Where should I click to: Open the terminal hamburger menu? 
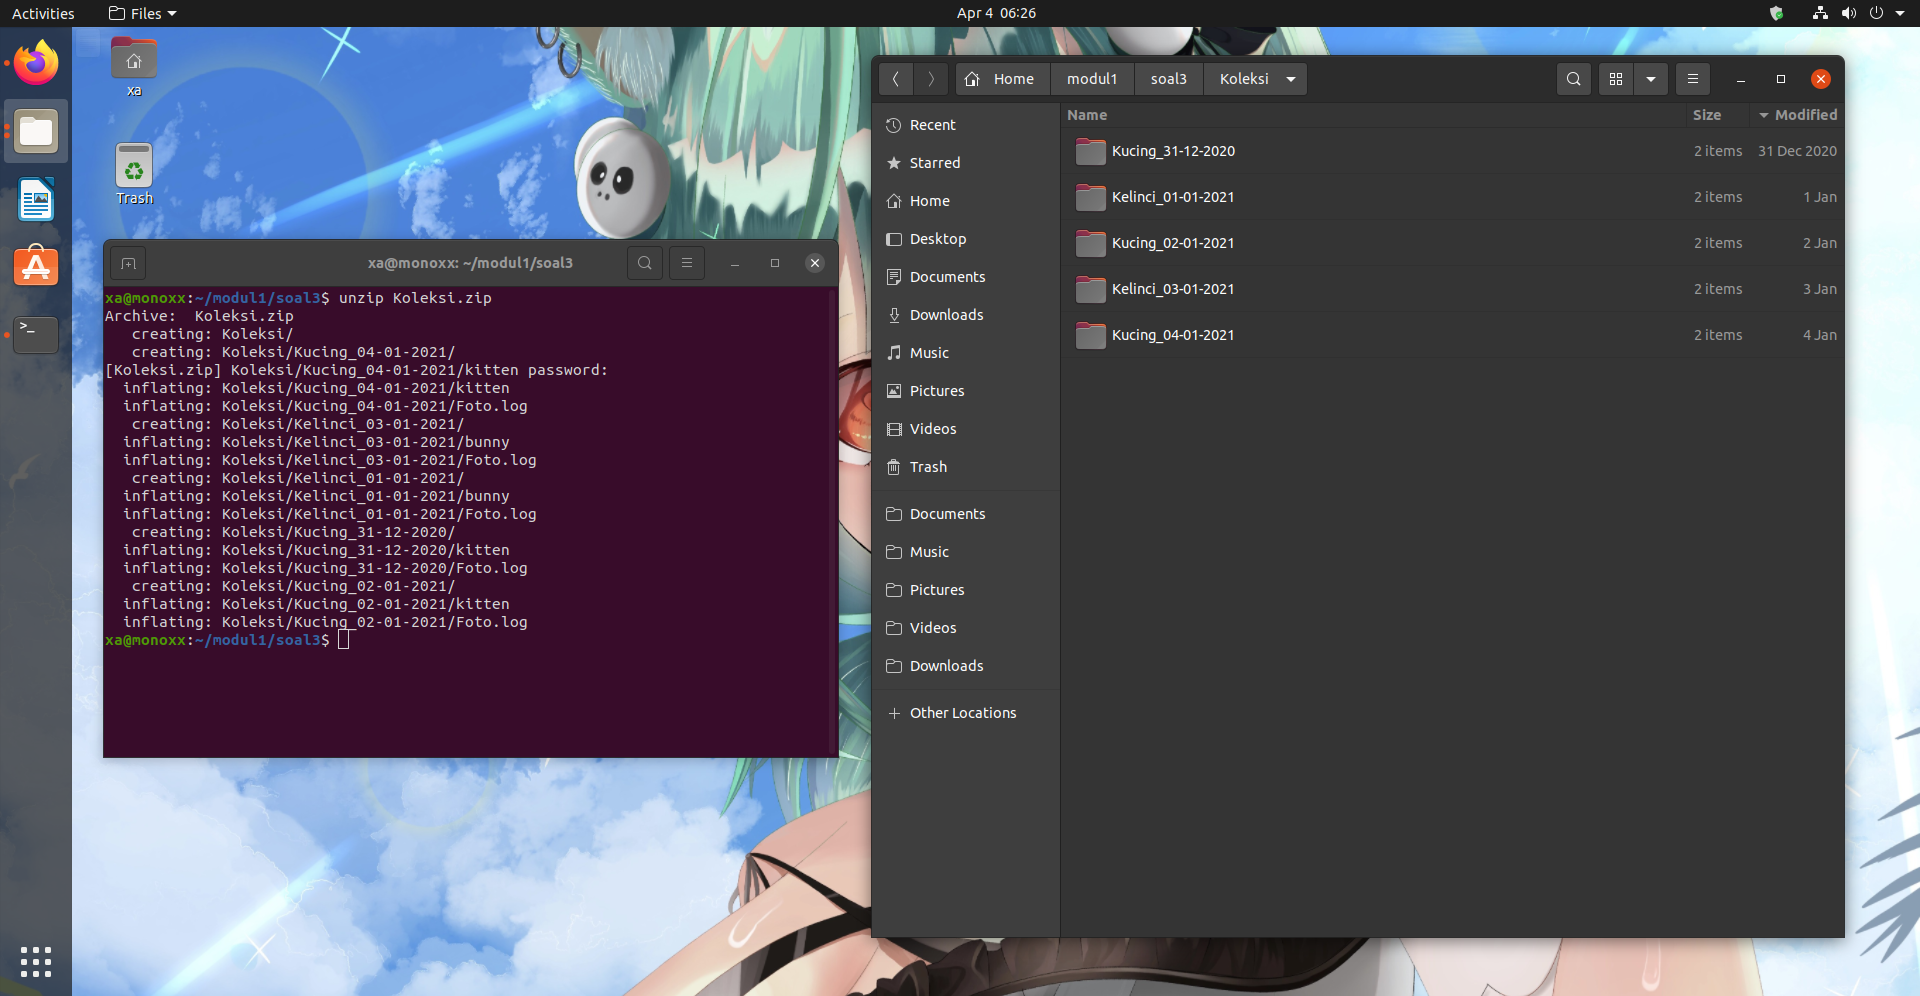[687, 263]
